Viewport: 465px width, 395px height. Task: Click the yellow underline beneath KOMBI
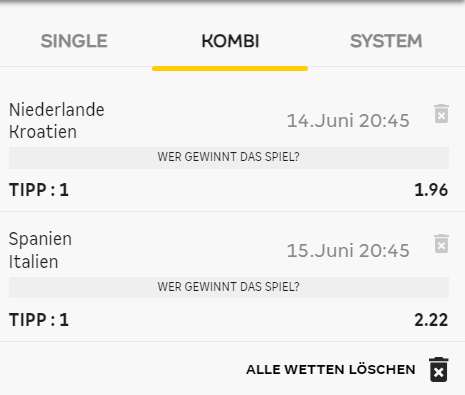pyautogui.click(x=230, y=69)
